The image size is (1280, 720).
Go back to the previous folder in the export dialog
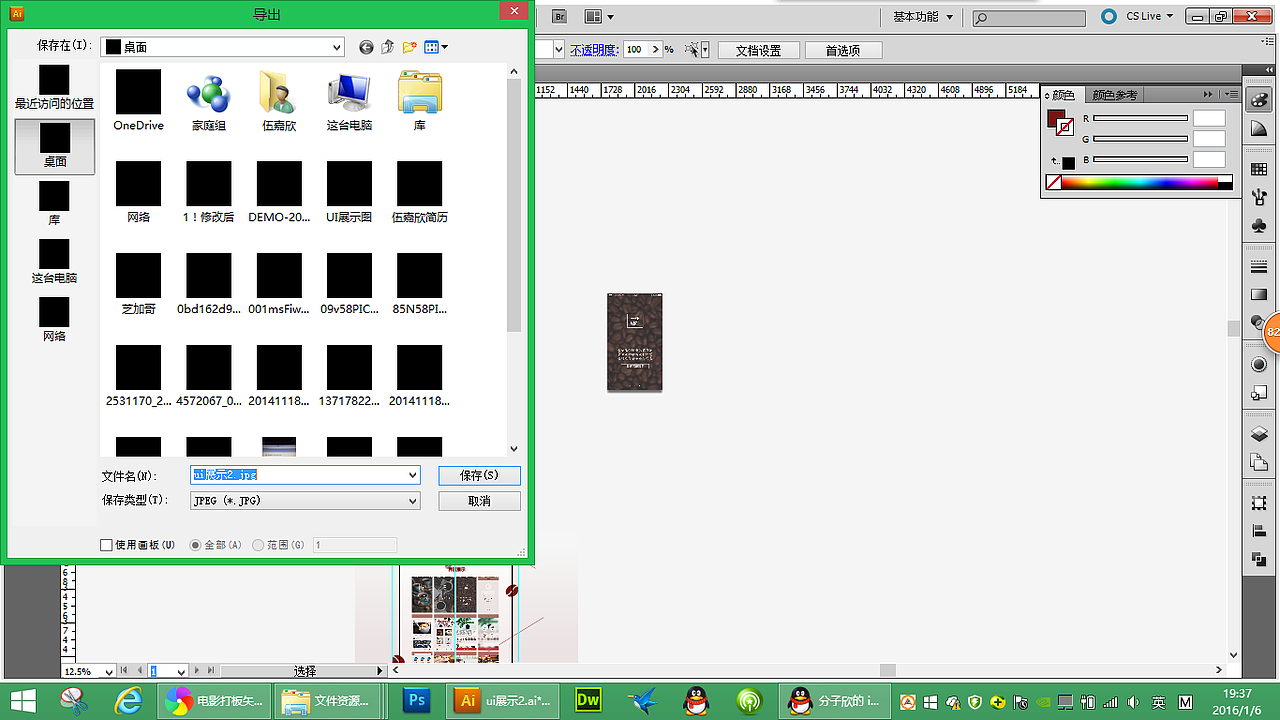coord(366,47)
